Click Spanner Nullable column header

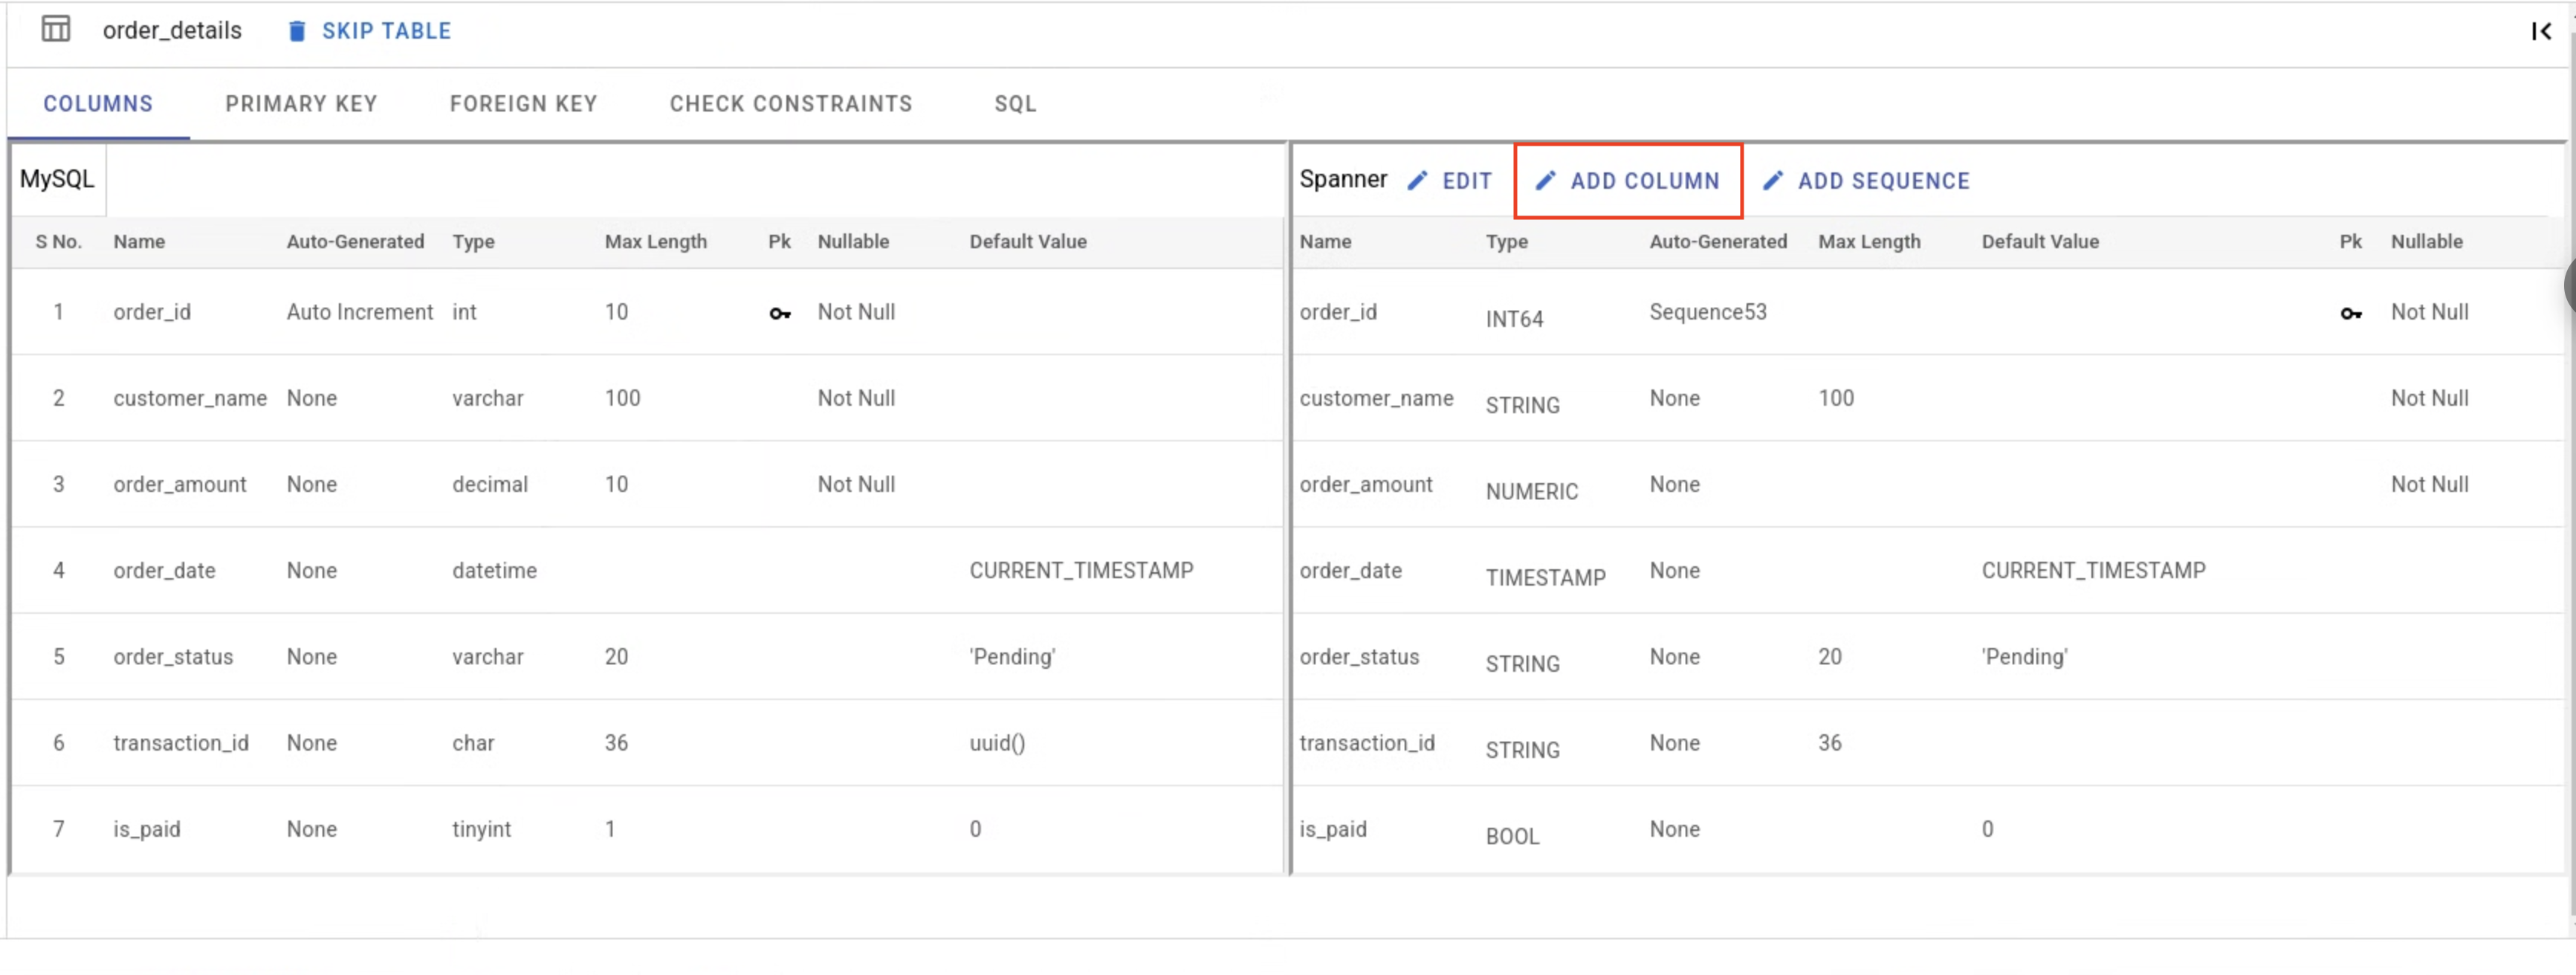pos(2427,241)
